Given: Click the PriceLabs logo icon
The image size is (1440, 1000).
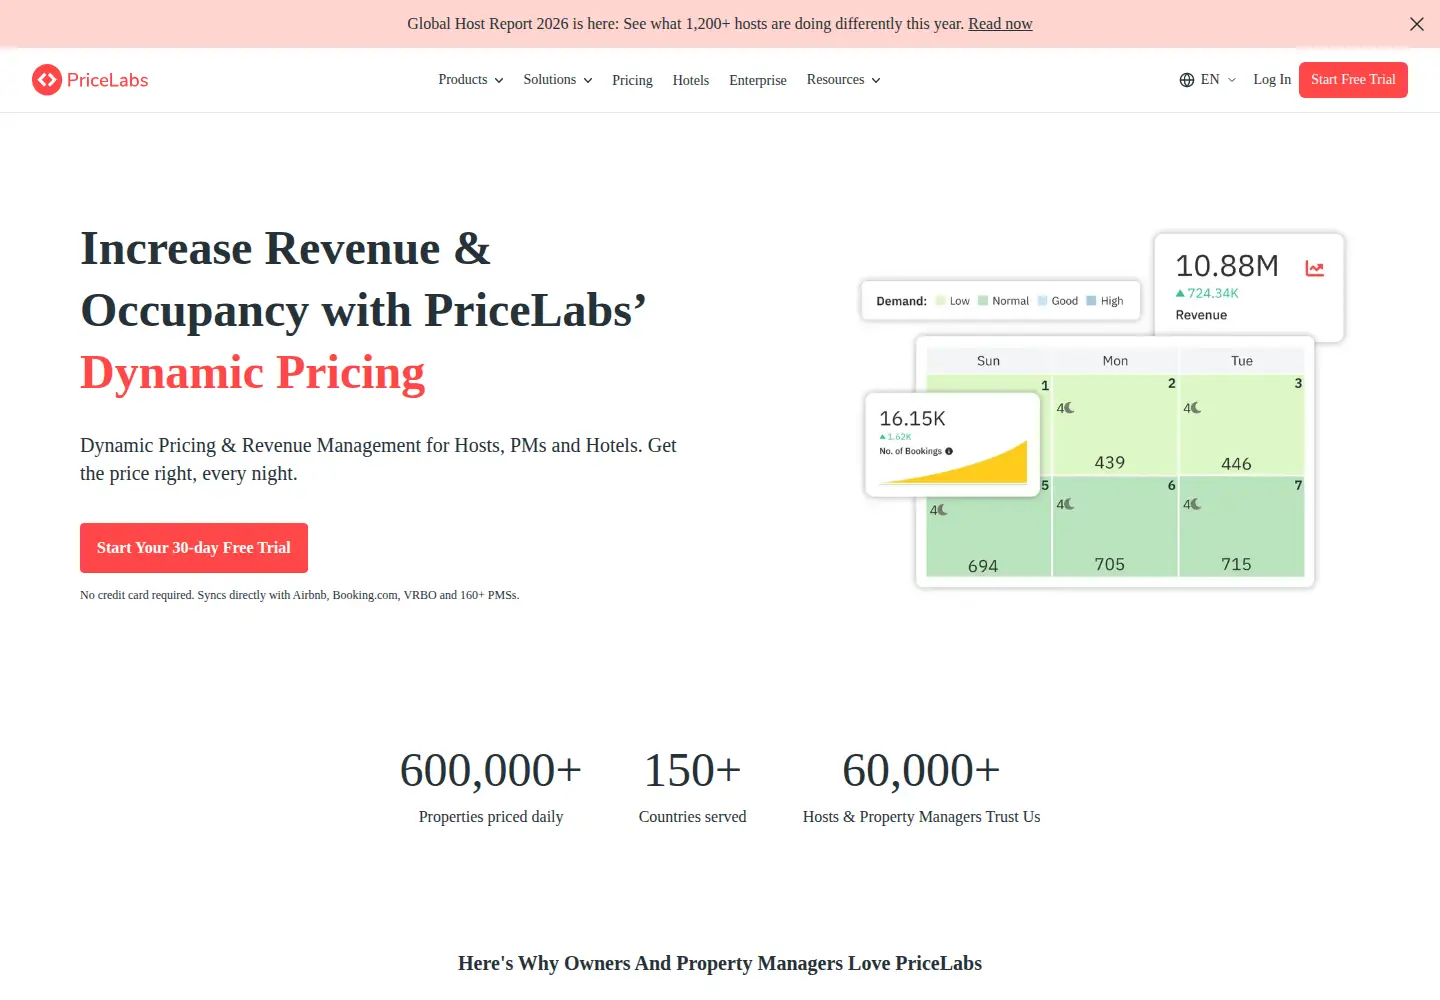Looking at the screenshot, I should [47, 80].
